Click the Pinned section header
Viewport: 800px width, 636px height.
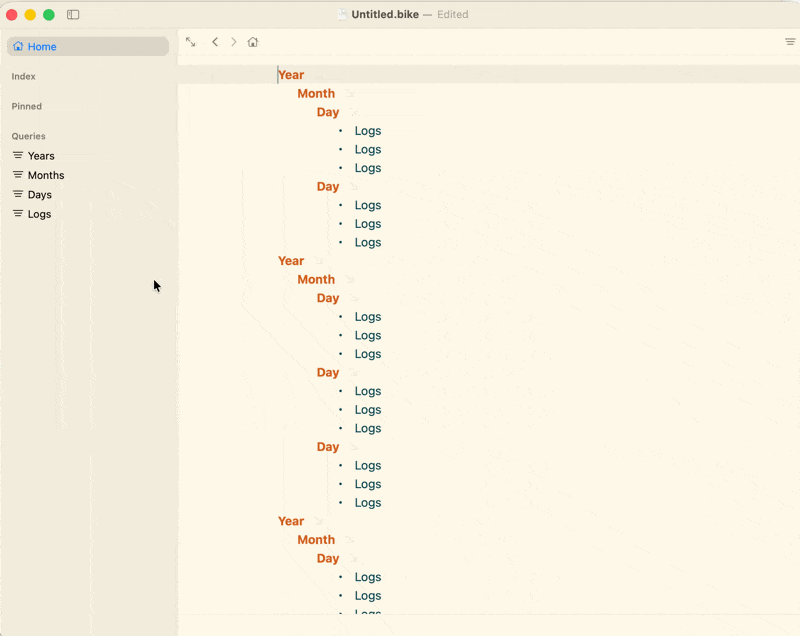27,106
